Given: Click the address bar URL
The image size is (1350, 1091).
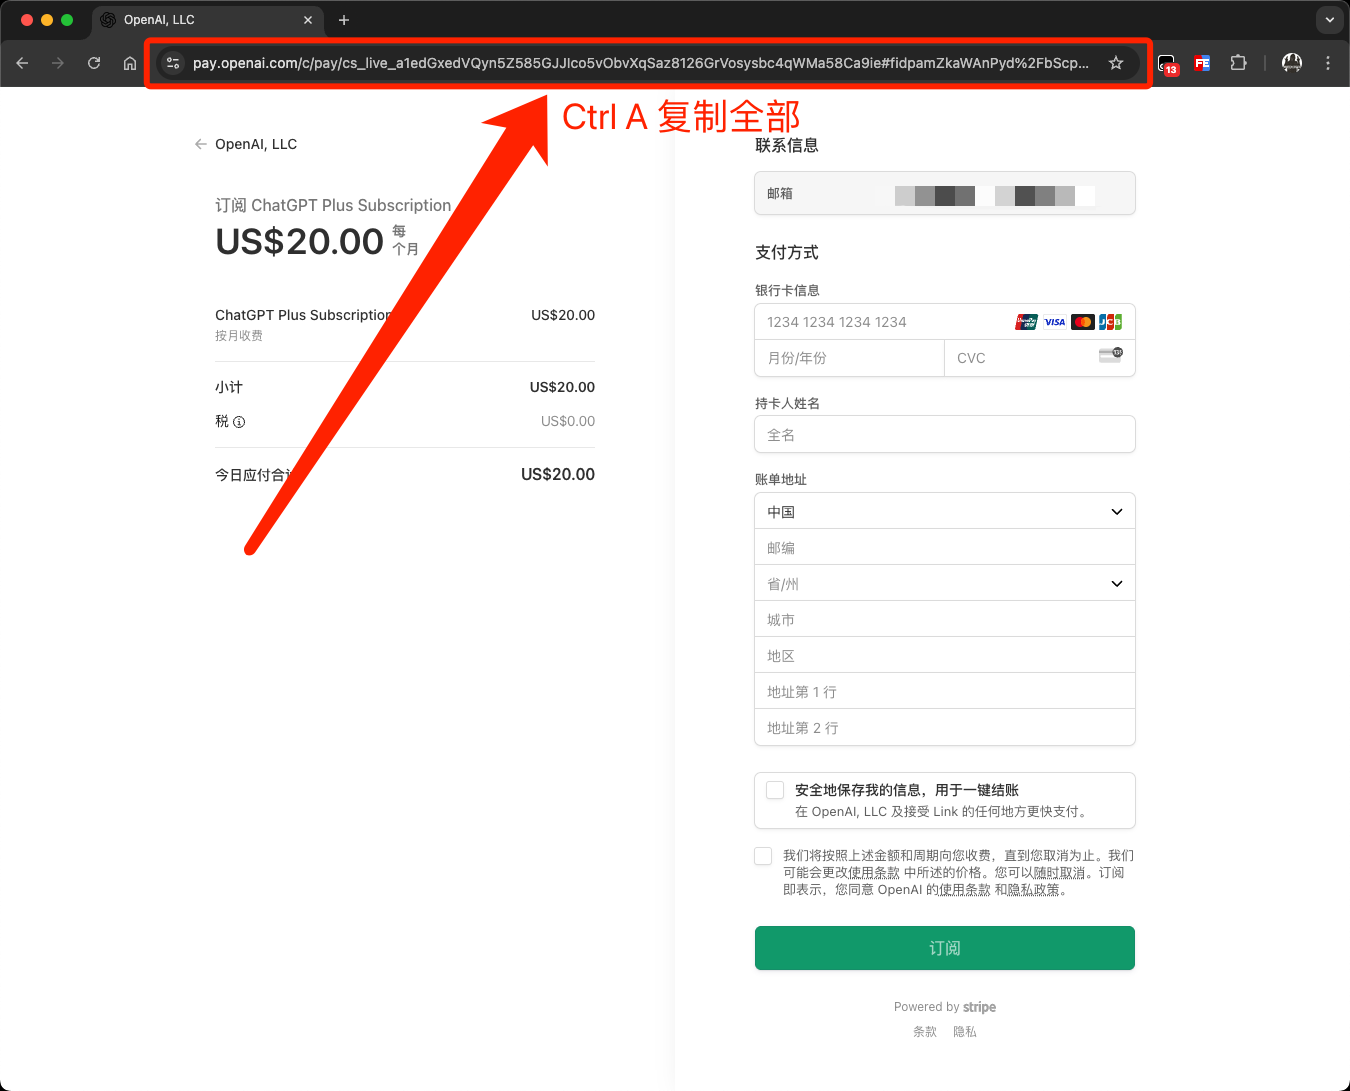Looking at the screenshot, I should (640, 63).
